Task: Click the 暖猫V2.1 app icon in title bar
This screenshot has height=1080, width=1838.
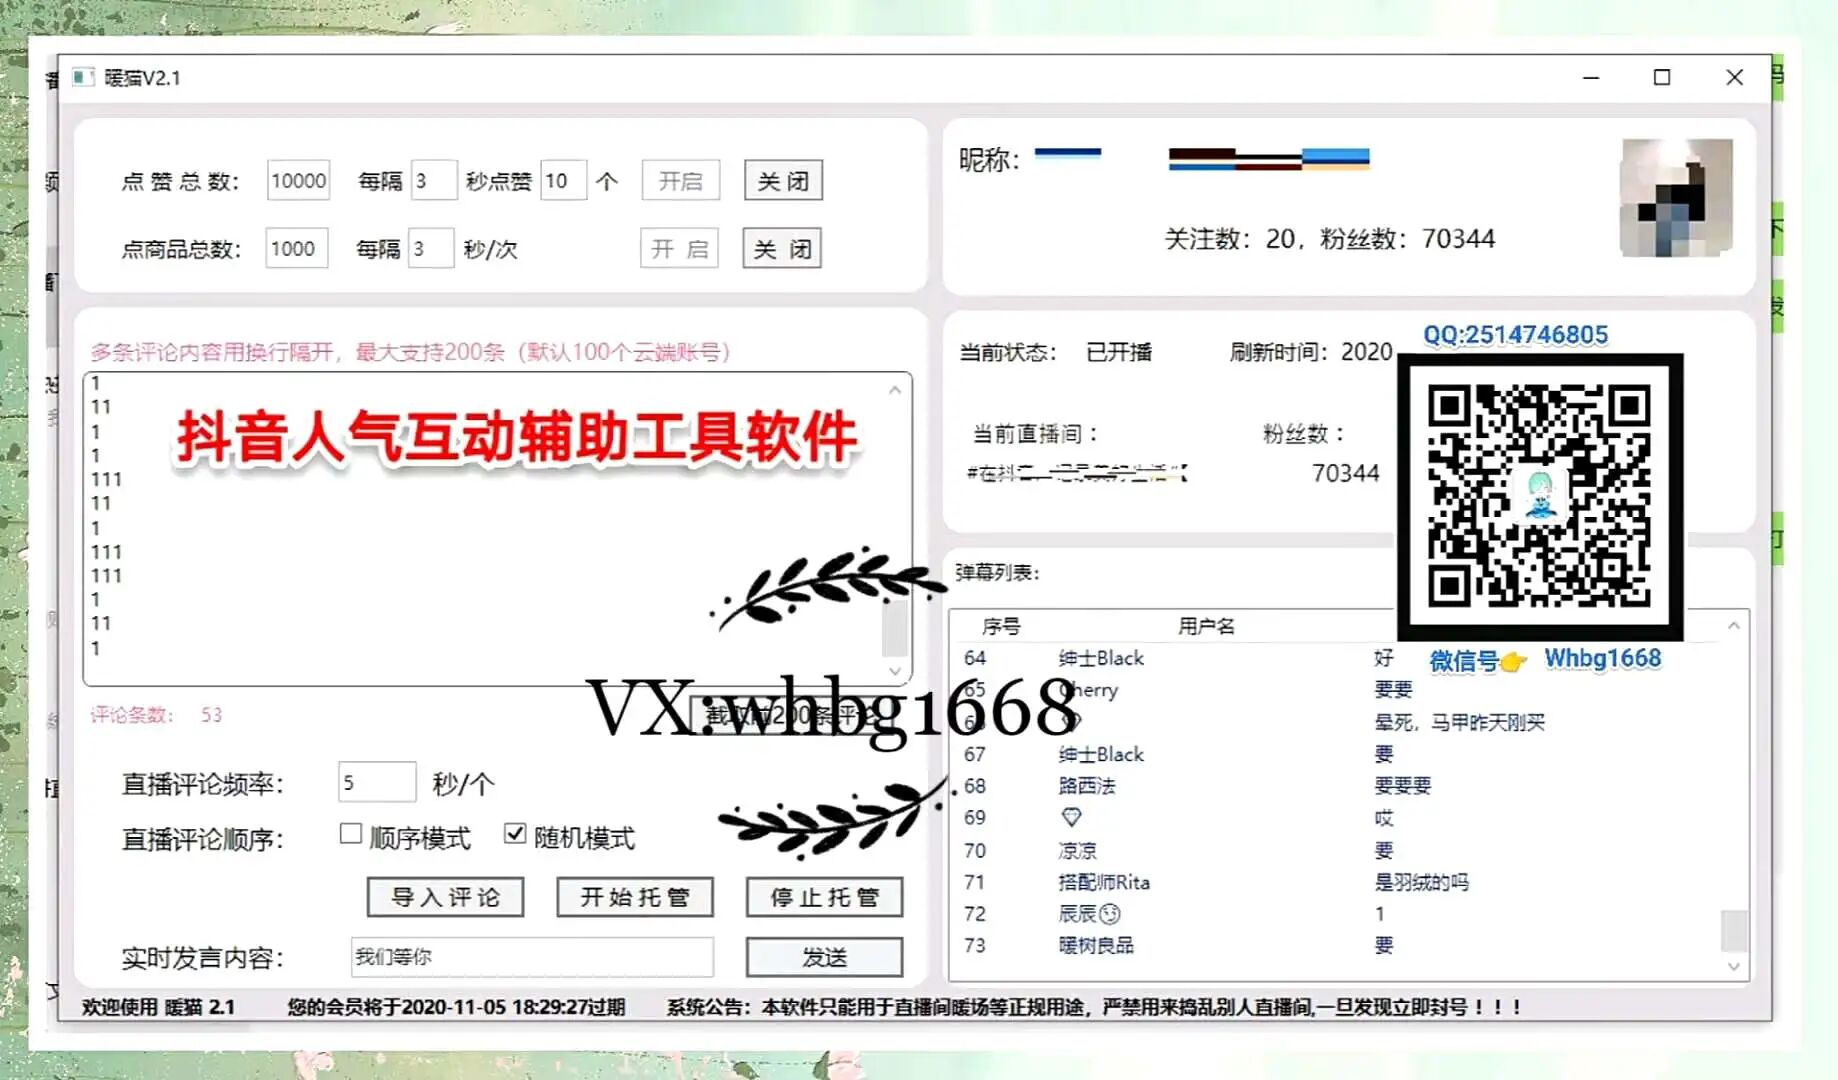Action: 84,77
